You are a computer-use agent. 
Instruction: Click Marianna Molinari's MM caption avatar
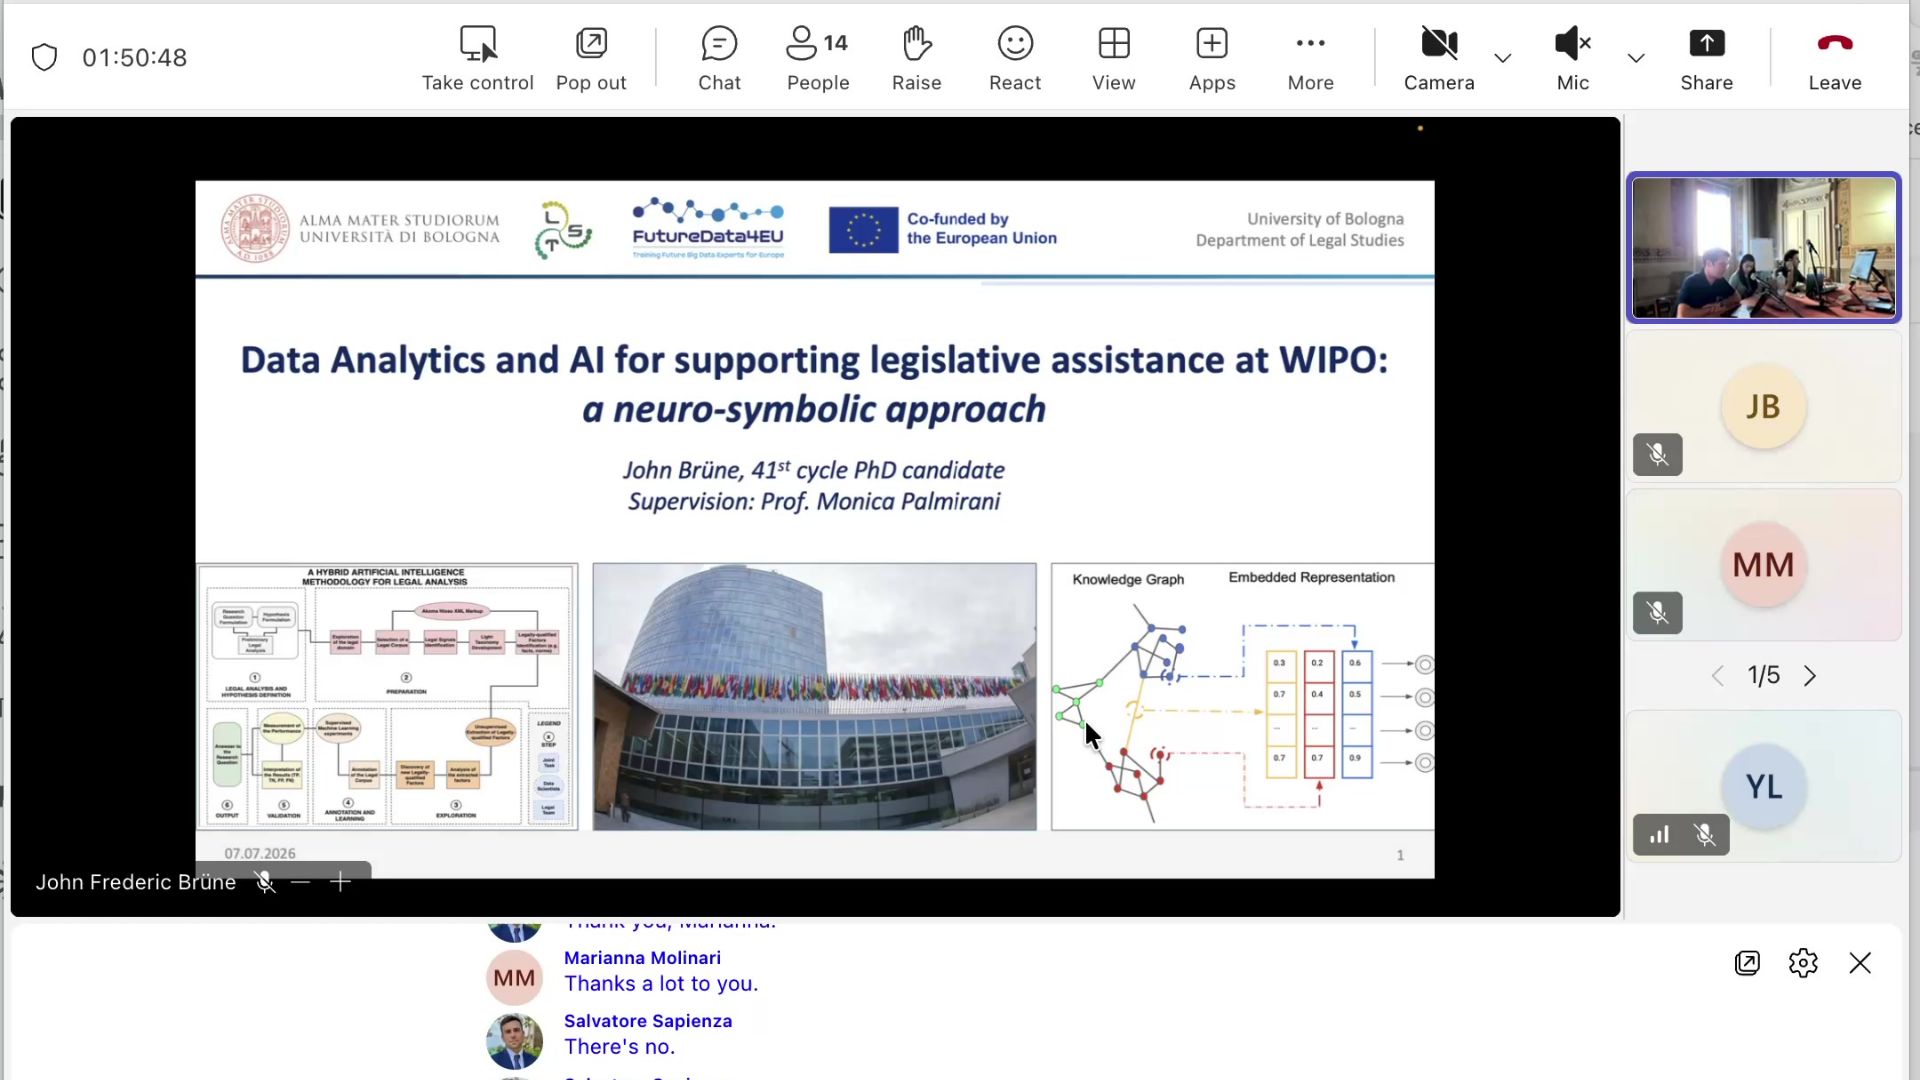click(x=514, y=978)
